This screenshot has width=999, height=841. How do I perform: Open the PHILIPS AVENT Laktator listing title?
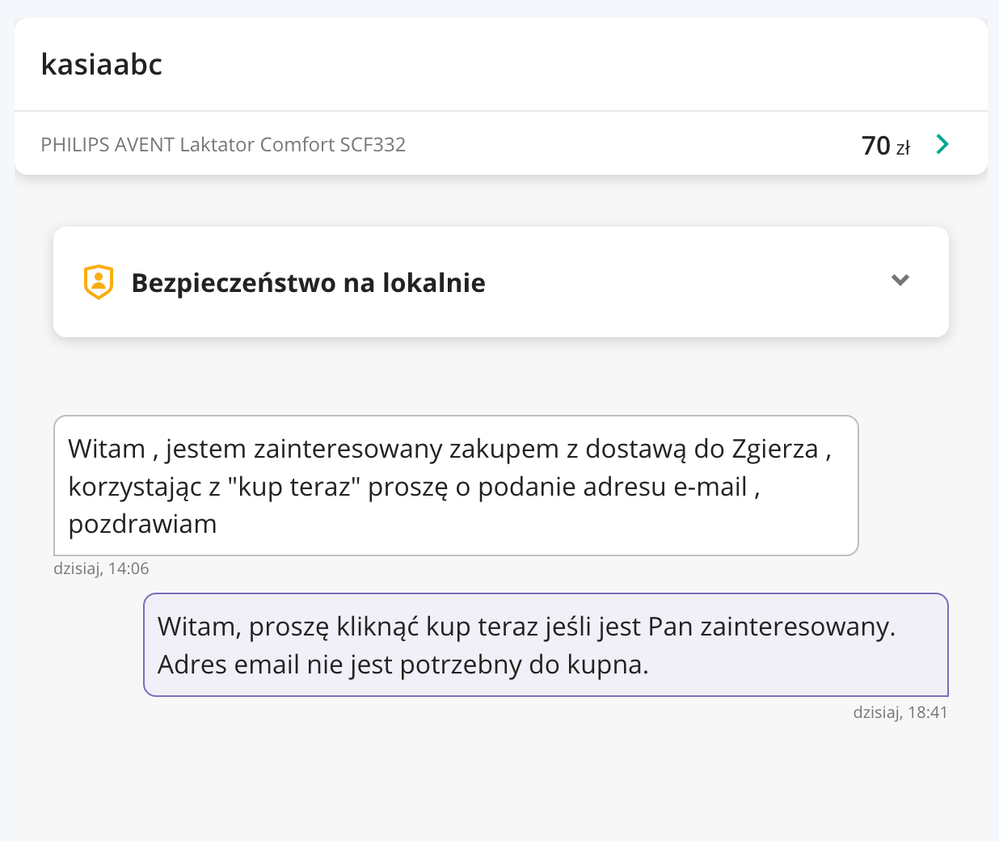223,145
